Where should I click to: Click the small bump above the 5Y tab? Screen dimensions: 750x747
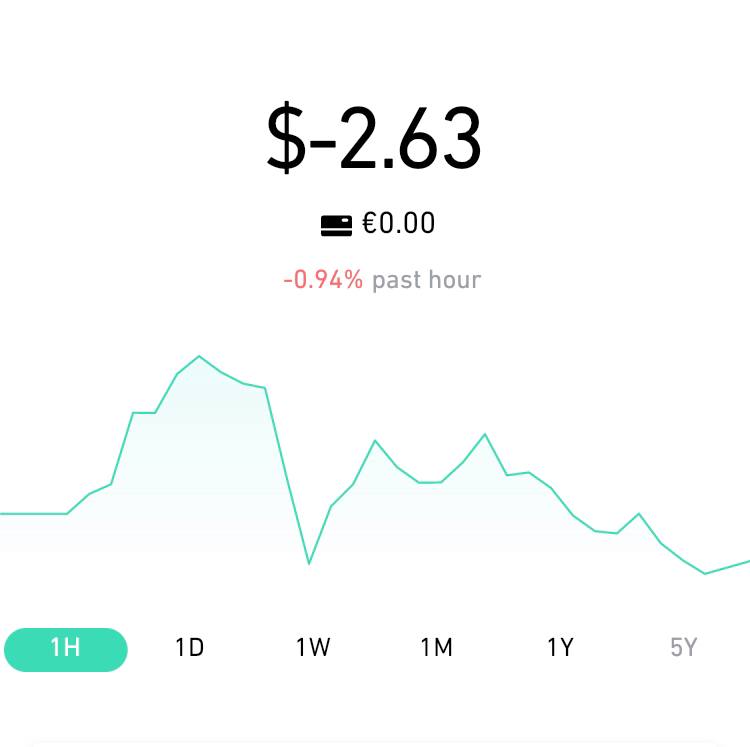click(639, 513)
